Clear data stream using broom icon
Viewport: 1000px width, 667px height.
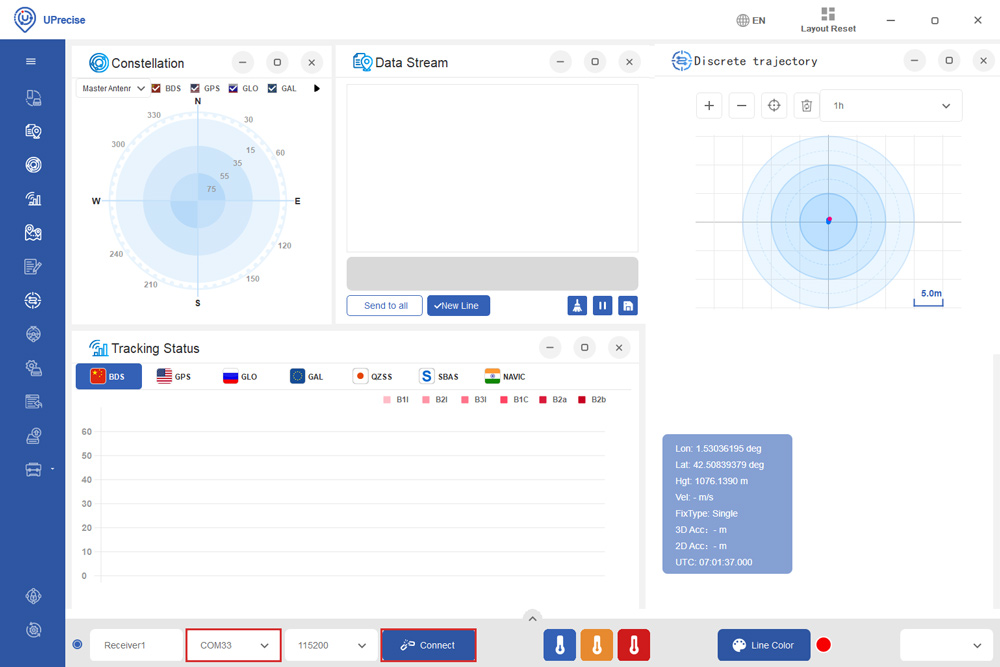[x=577, y=306]
